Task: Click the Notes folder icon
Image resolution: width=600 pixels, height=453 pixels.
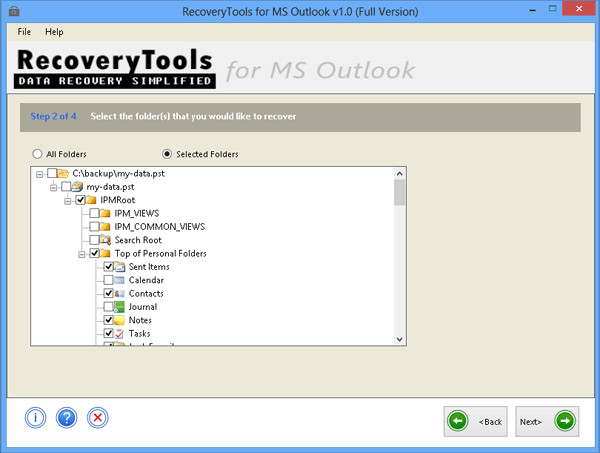Action: pyautogui.click(x=119, y=320)
